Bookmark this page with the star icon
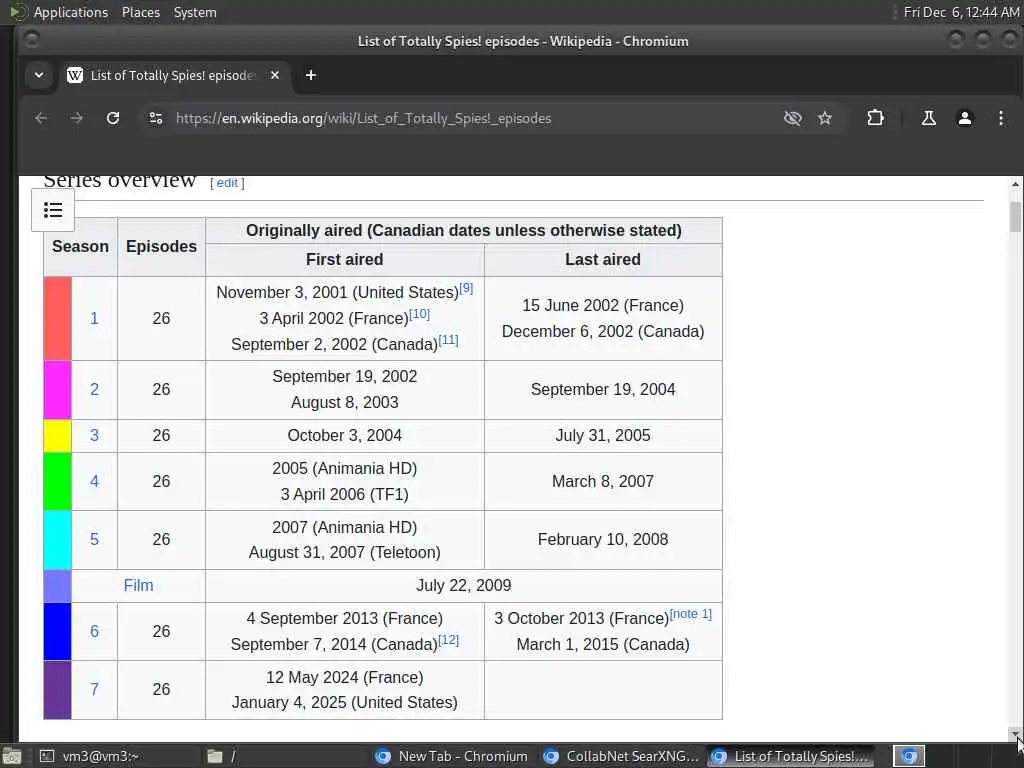 [825, 118]
